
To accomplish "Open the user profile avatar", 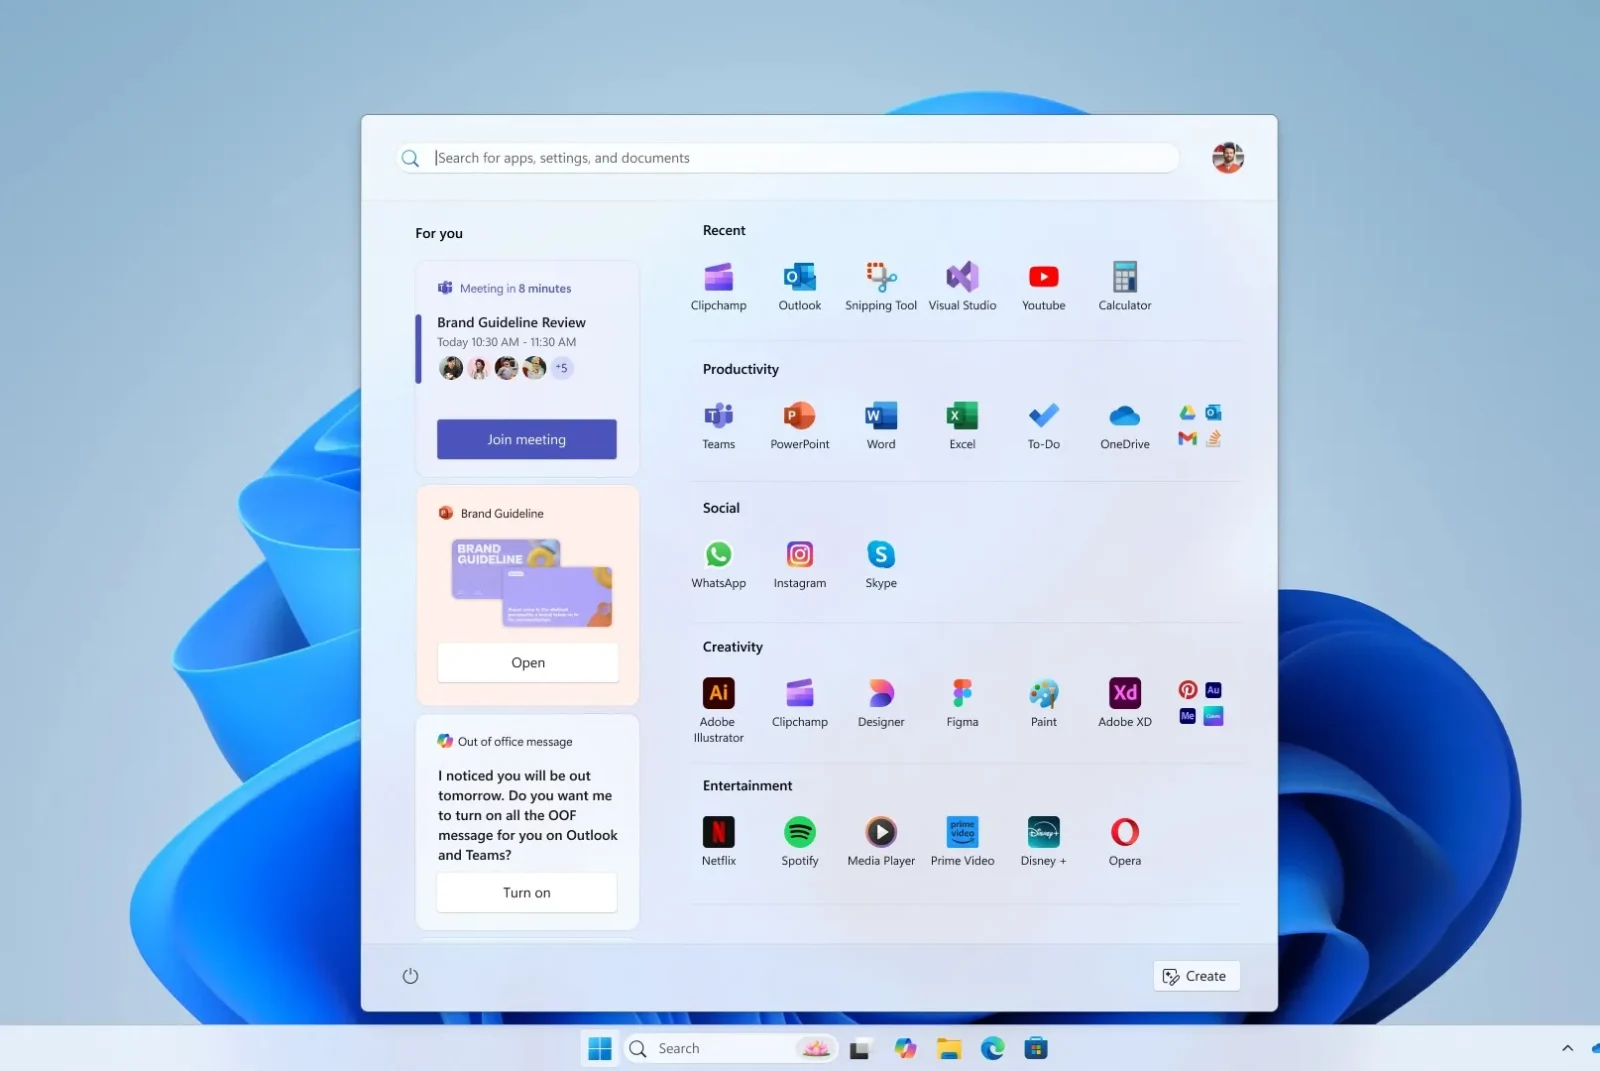I will tap(1227, 157).
